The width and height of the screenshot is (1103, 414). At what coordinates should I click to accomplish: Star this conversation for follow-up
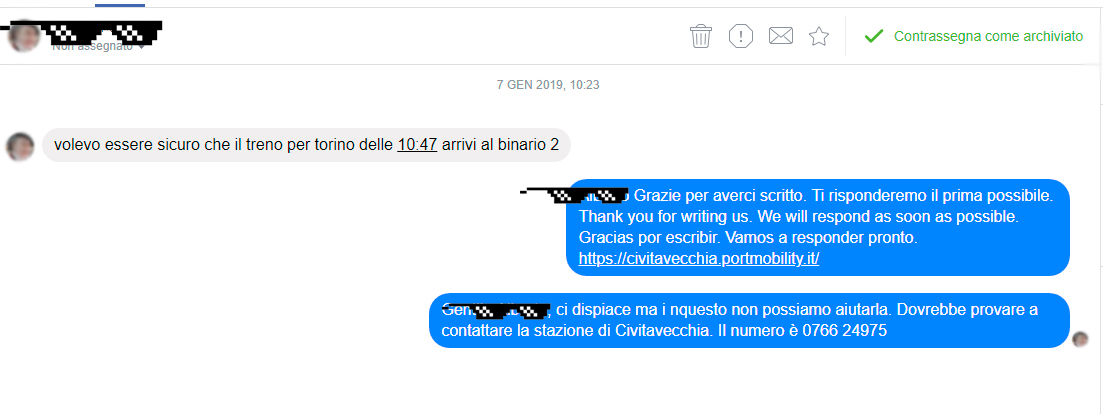[x=819, y=36]
